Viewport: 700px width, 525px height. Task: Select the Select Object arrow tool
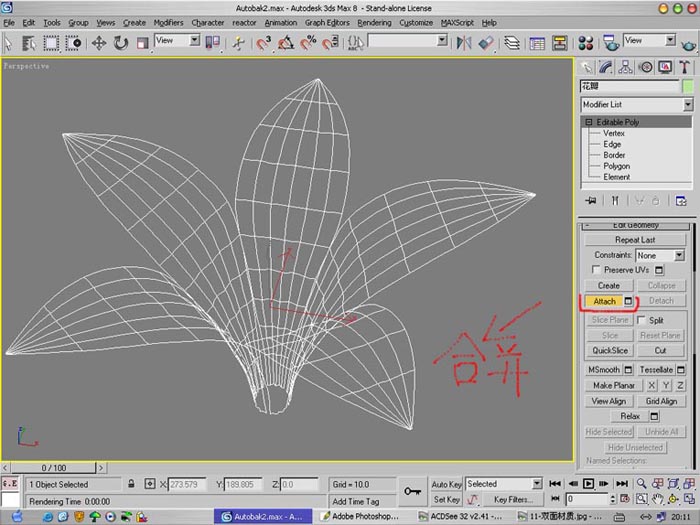pyautogui.click(x=8, y=43)
